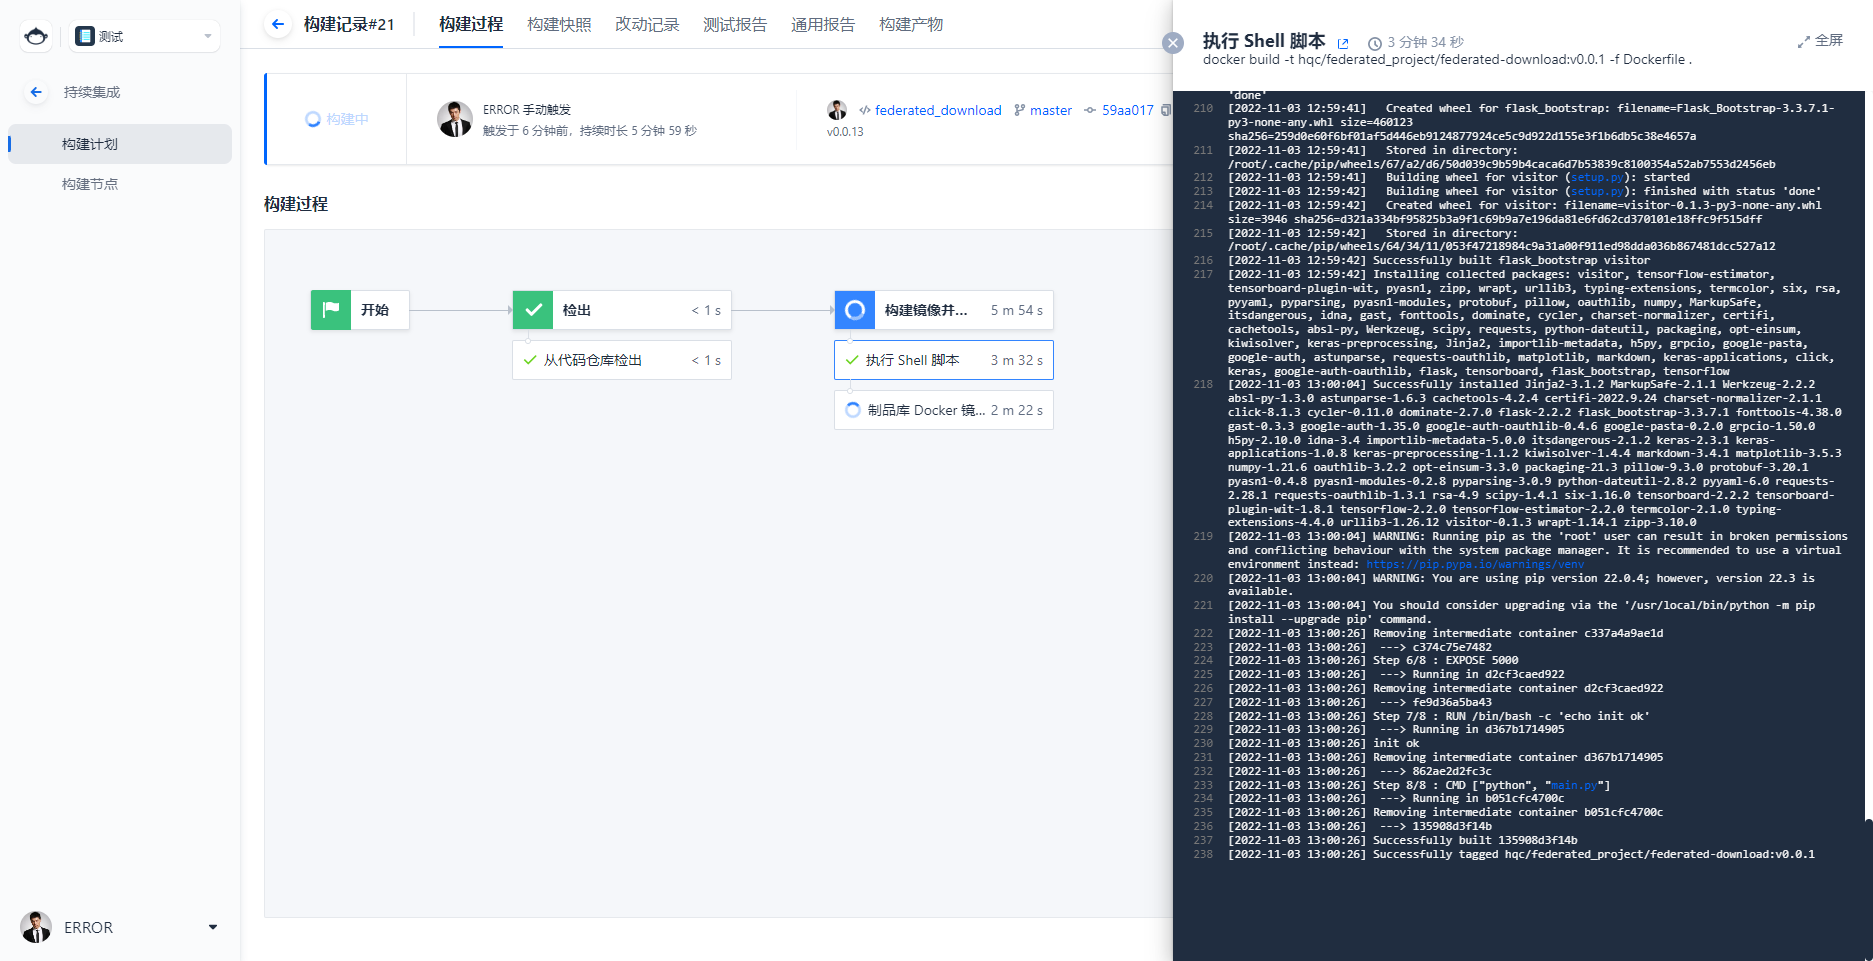Open log in new window icon
The height and width of the screenshot is (961, 1873).
point(1343,43)
